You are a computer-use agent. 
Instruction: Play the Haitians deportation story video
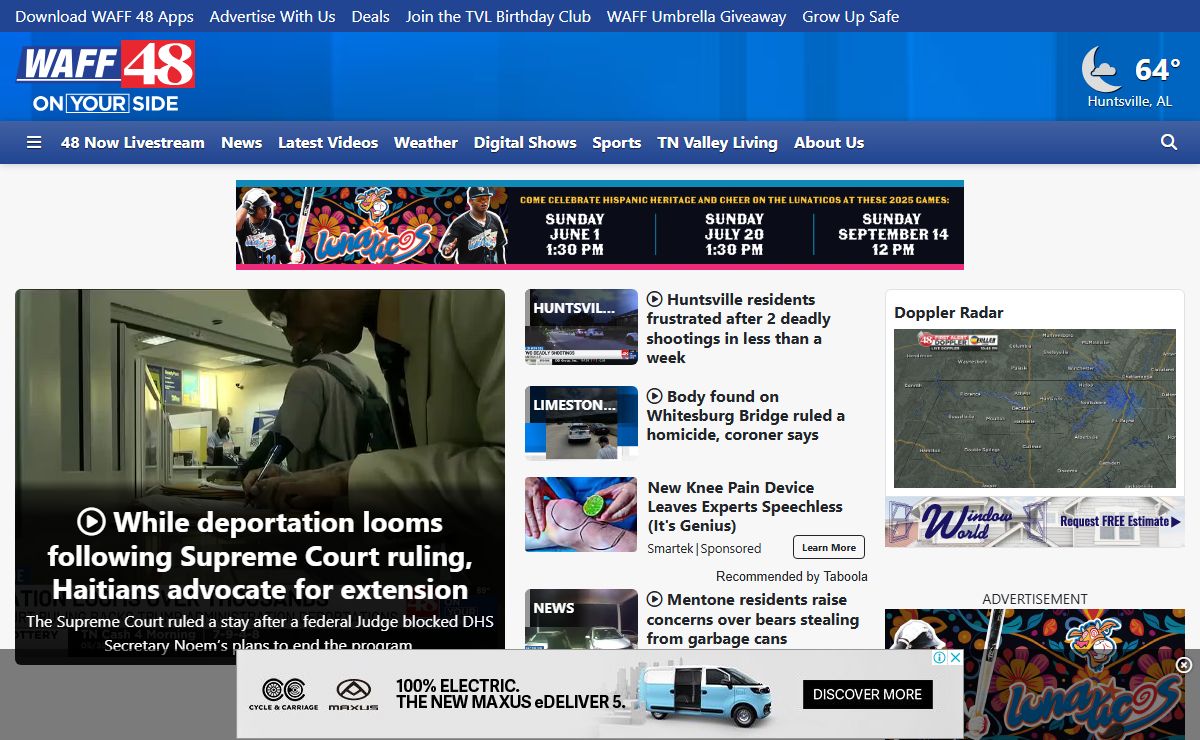[x=91, y=522]
